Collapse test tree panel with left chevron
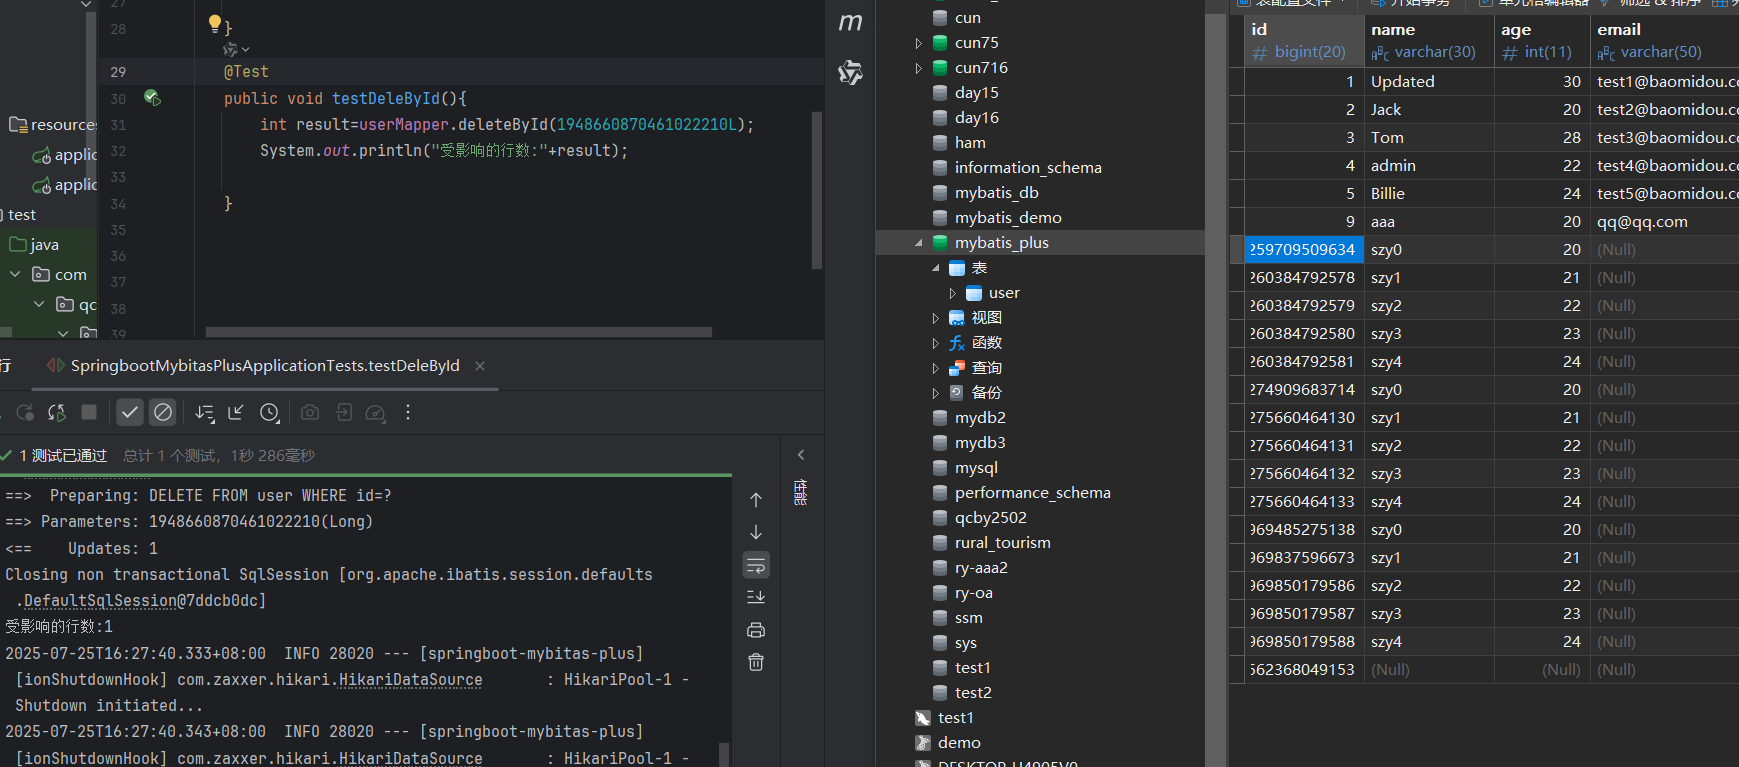 (x=801, y=455)
